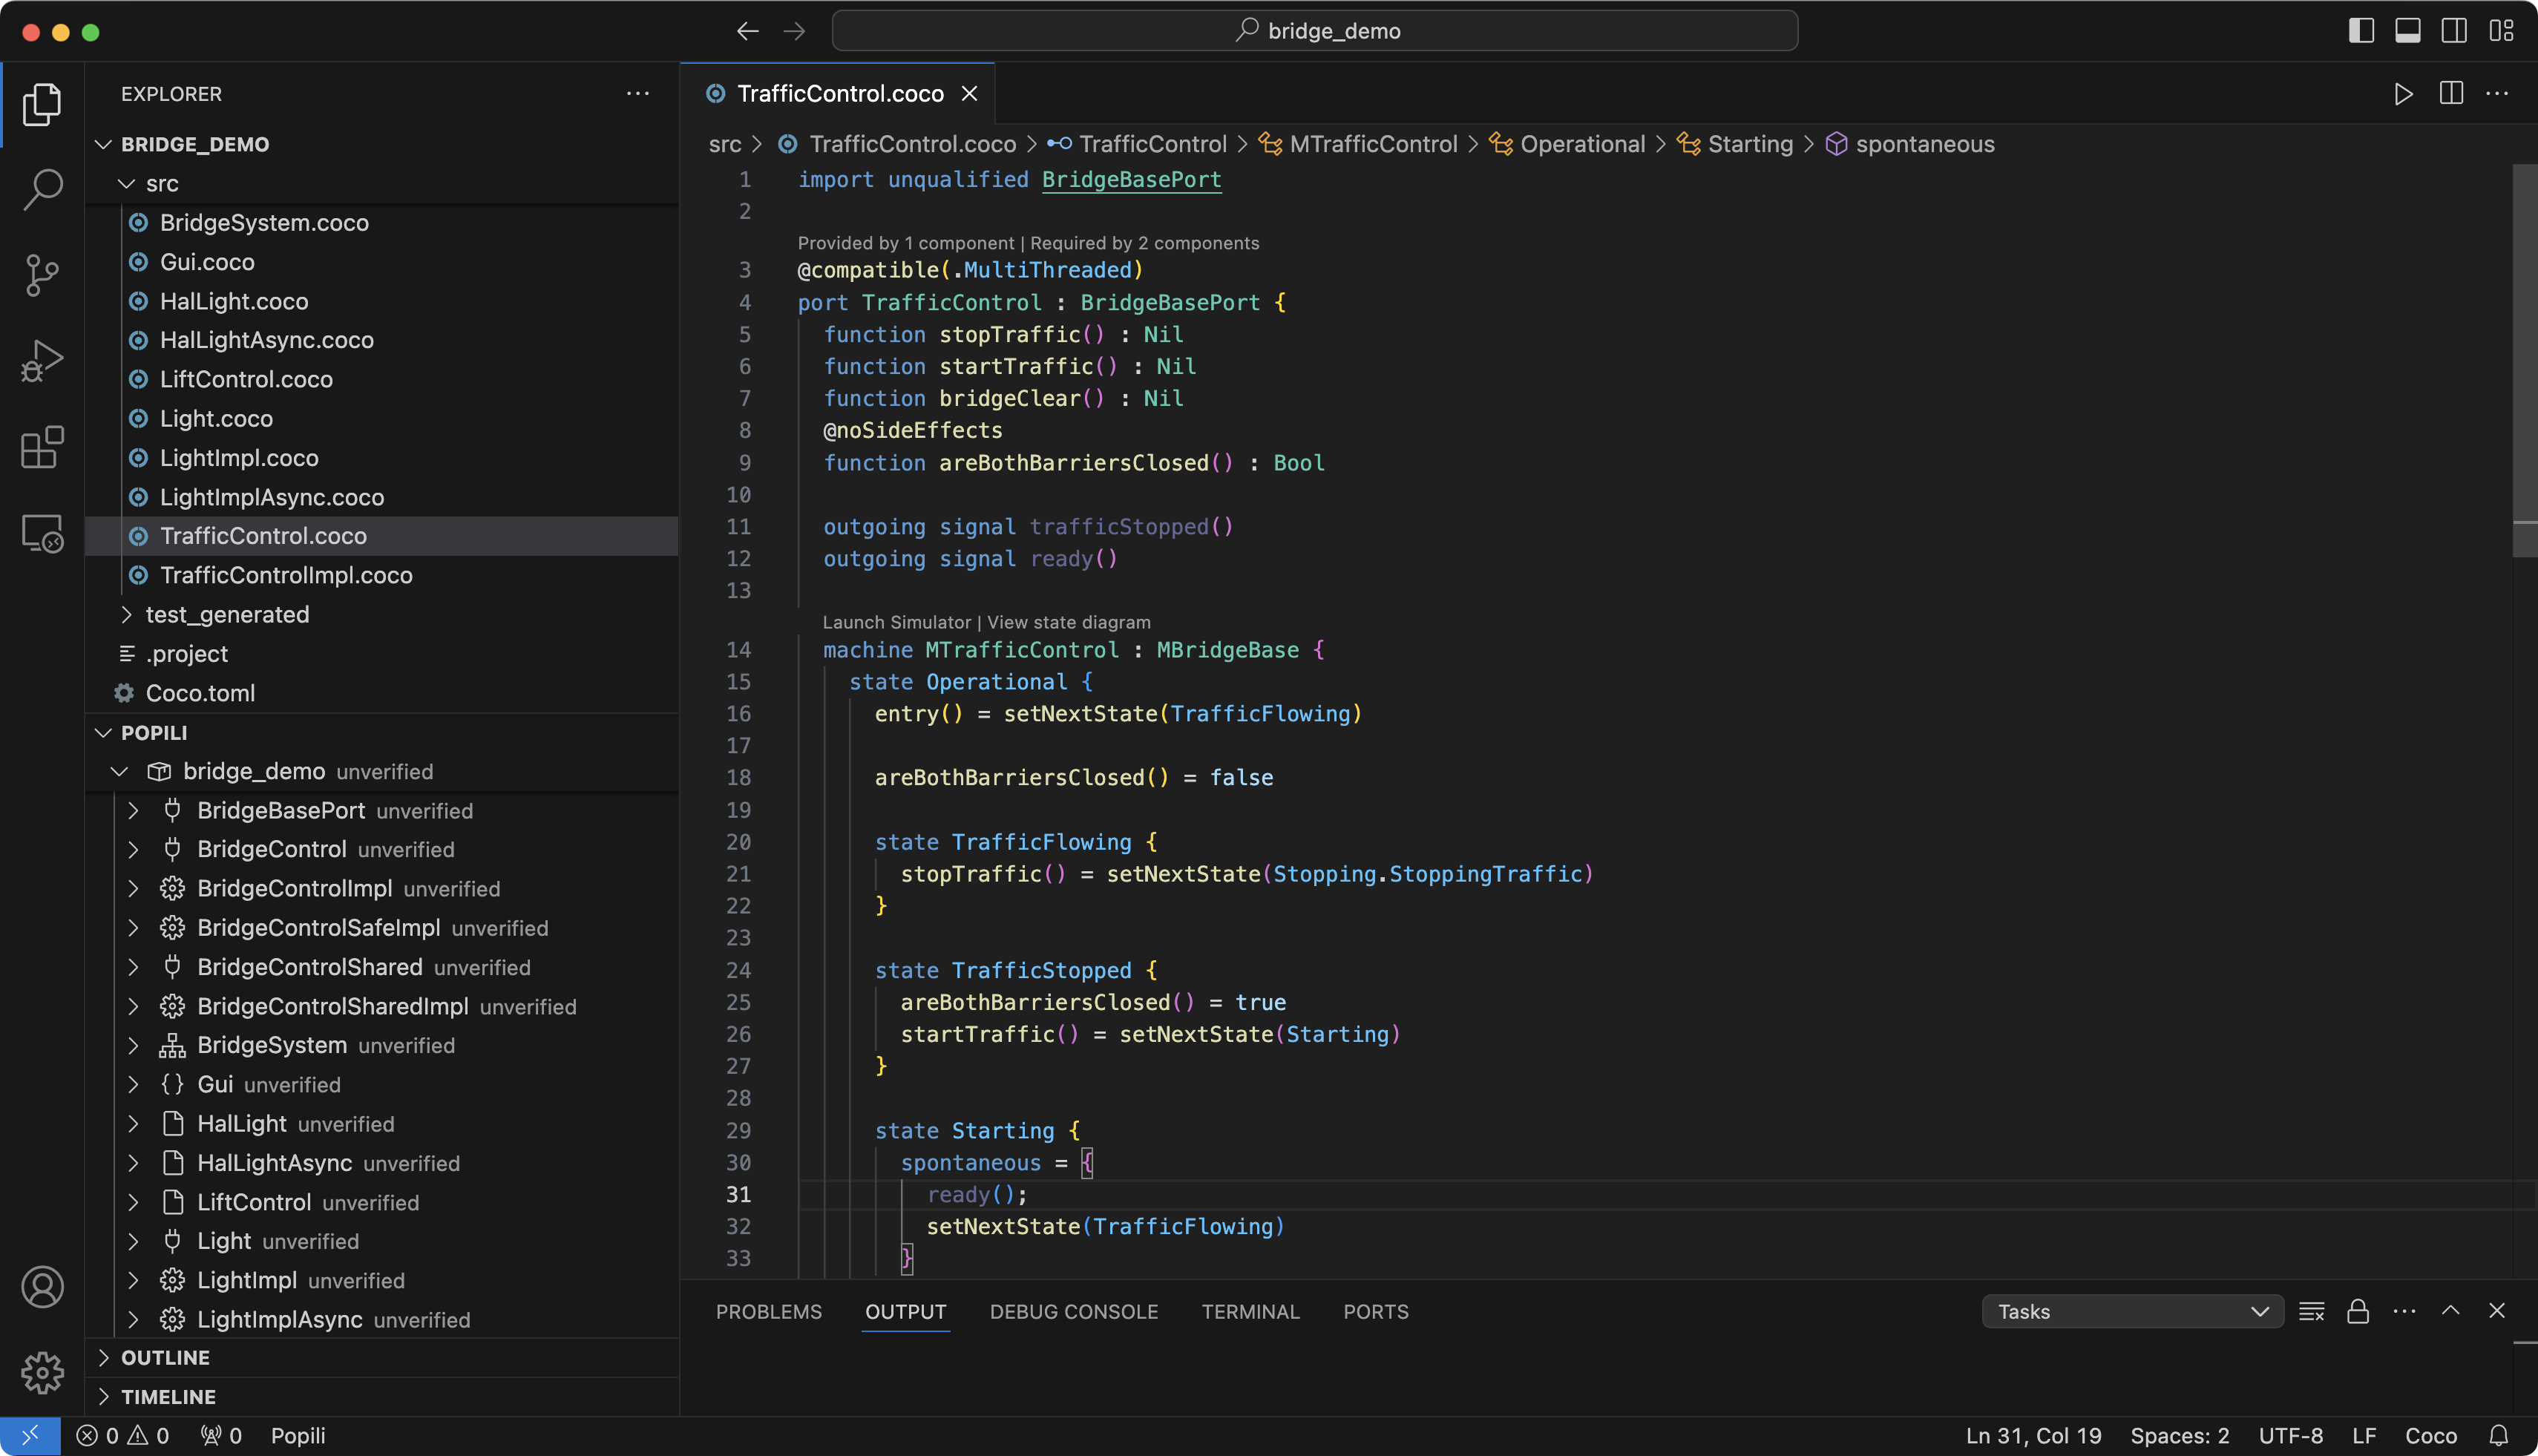Split the editor to the right

pos(2451,94)
